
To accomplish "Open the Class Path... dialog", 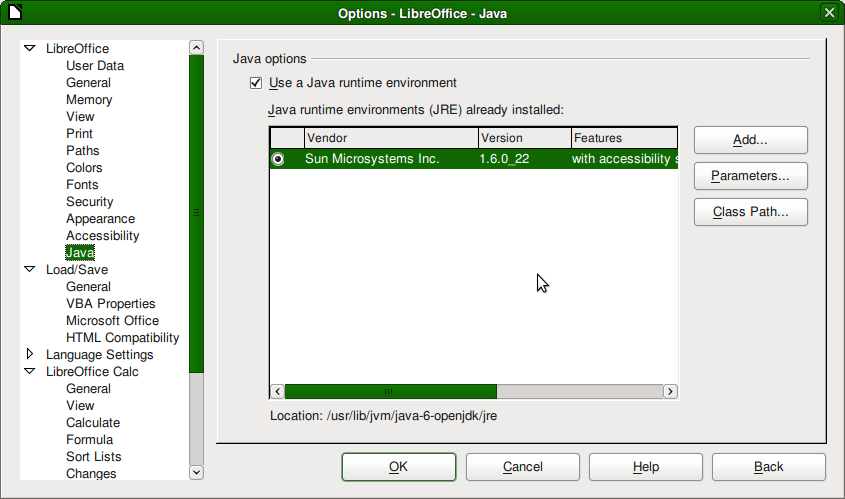I will pyautogui.click(x=751, y=212).
